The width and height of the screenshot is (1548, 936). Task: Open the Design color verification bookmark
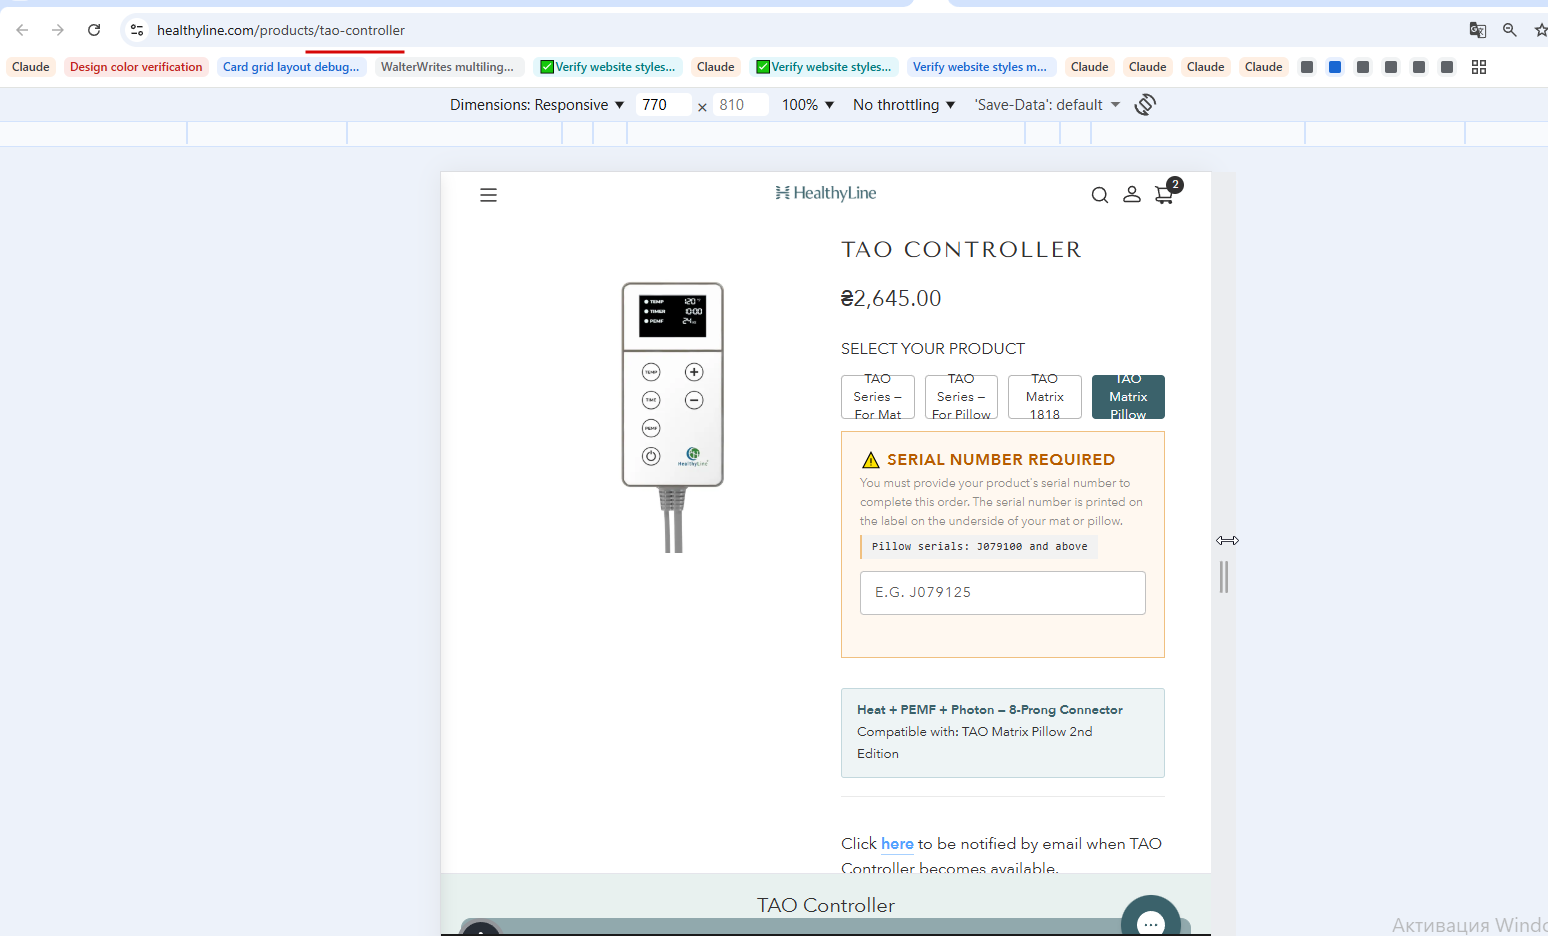tap(136, 67)
